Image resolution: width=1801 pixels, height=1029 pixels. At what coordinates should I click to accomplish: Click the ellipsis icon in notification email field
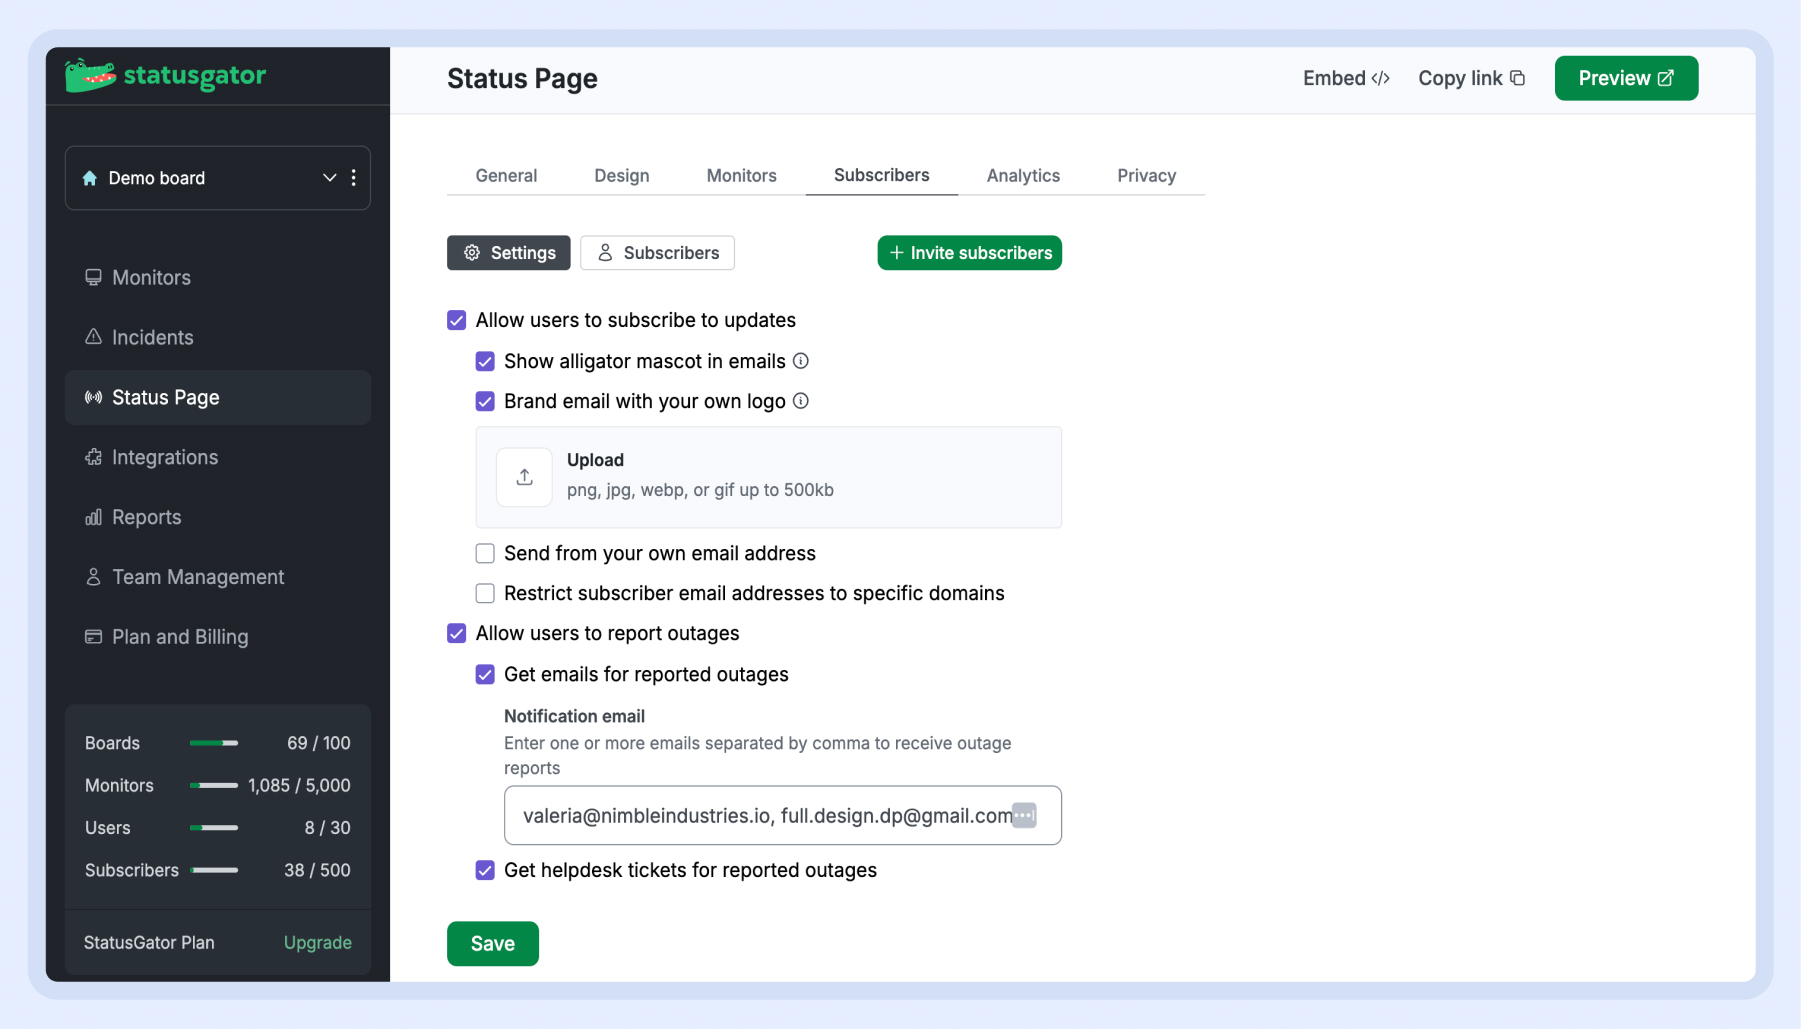point(1024,815)
